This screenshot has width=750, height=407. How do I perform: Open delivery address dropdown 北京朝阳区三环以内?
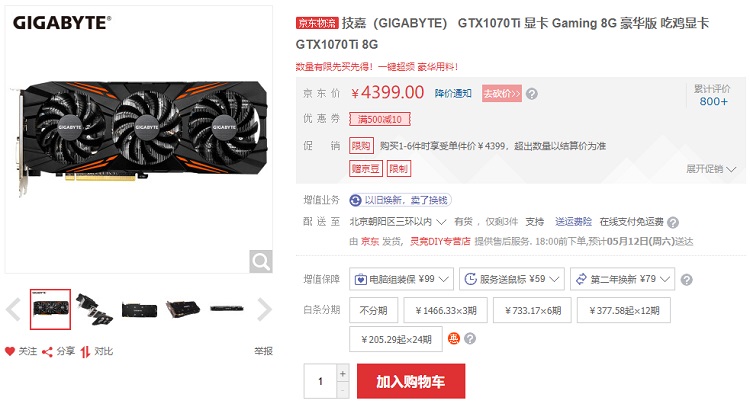(397, 222)
